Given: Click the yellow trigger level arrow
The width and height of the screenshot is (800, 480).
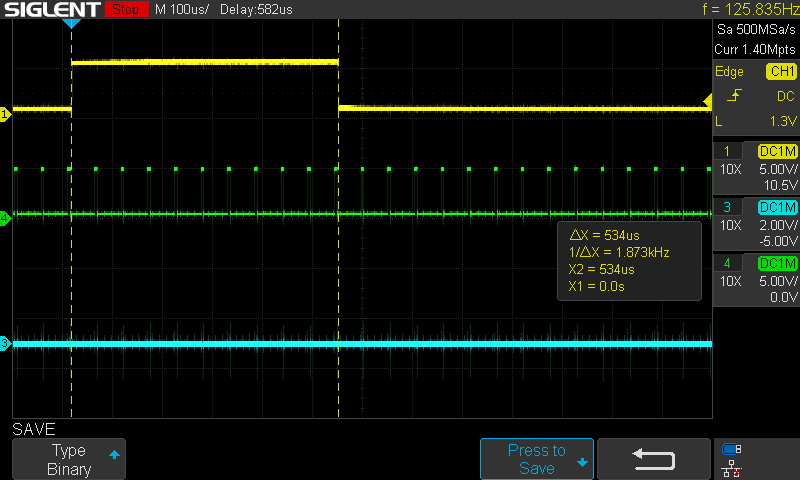Looking at the screenshot, I should click(707, 100).
